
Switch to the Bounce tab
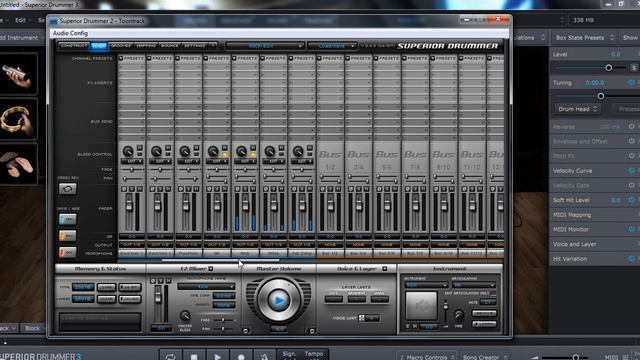[x=170, y=46]
